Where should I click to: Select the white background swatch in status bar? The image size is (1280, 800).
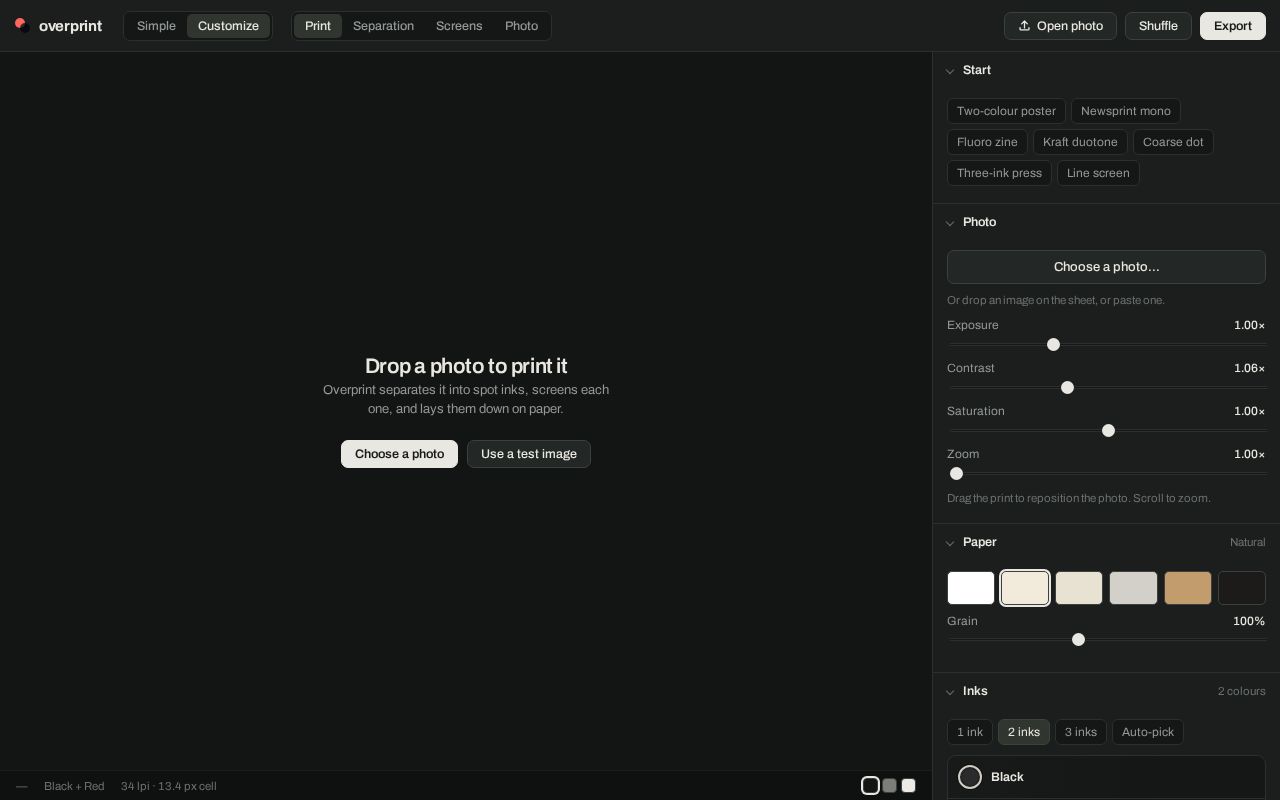coord(908,786)
